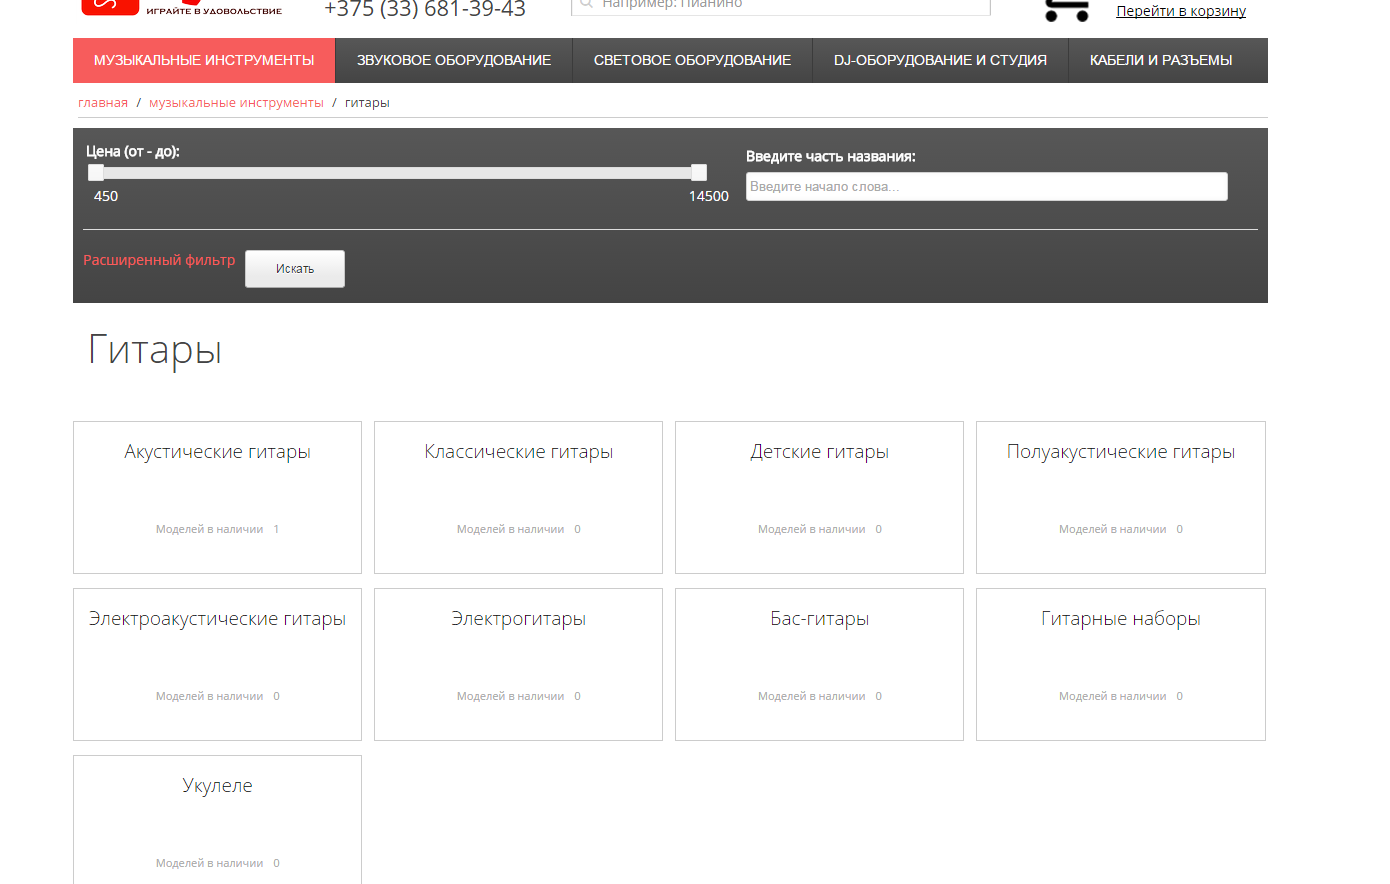Open Укулеле category card
1390x884 pixels.
(x=217, y=820)
